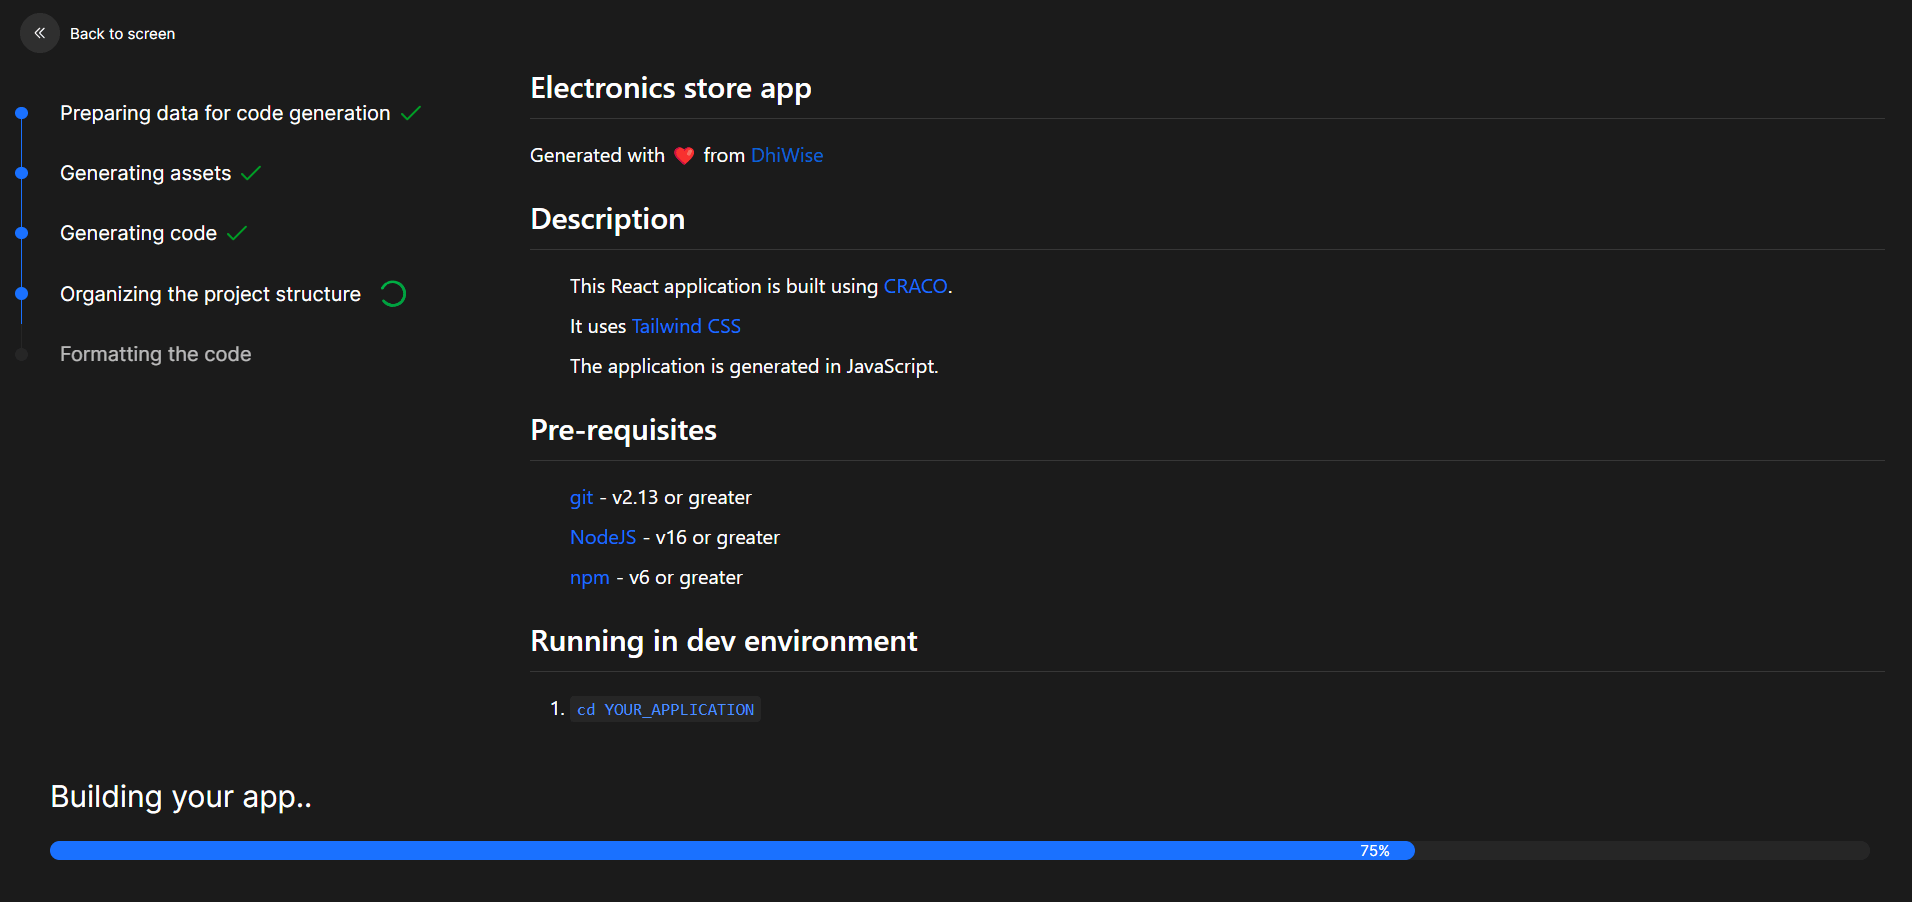Click the blue step dot for Organizing structure
This screenshot has height=902, width=1912.
[21, 294]
